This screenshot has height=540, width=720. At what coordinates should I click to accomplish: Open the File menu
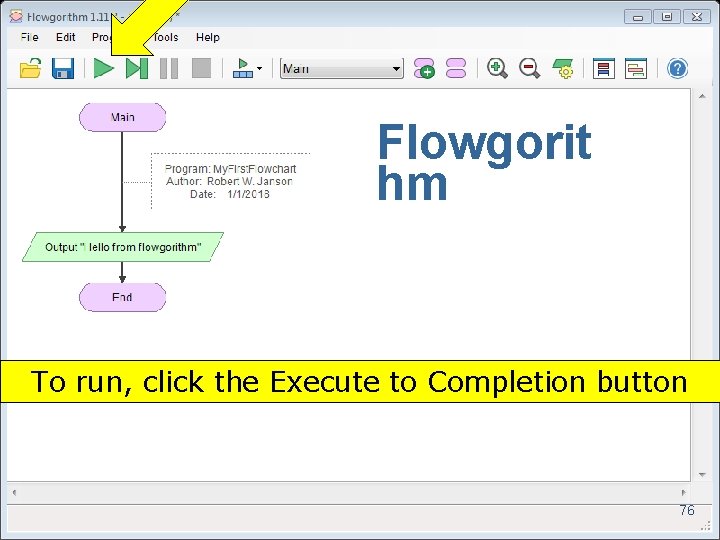[29, 37]
